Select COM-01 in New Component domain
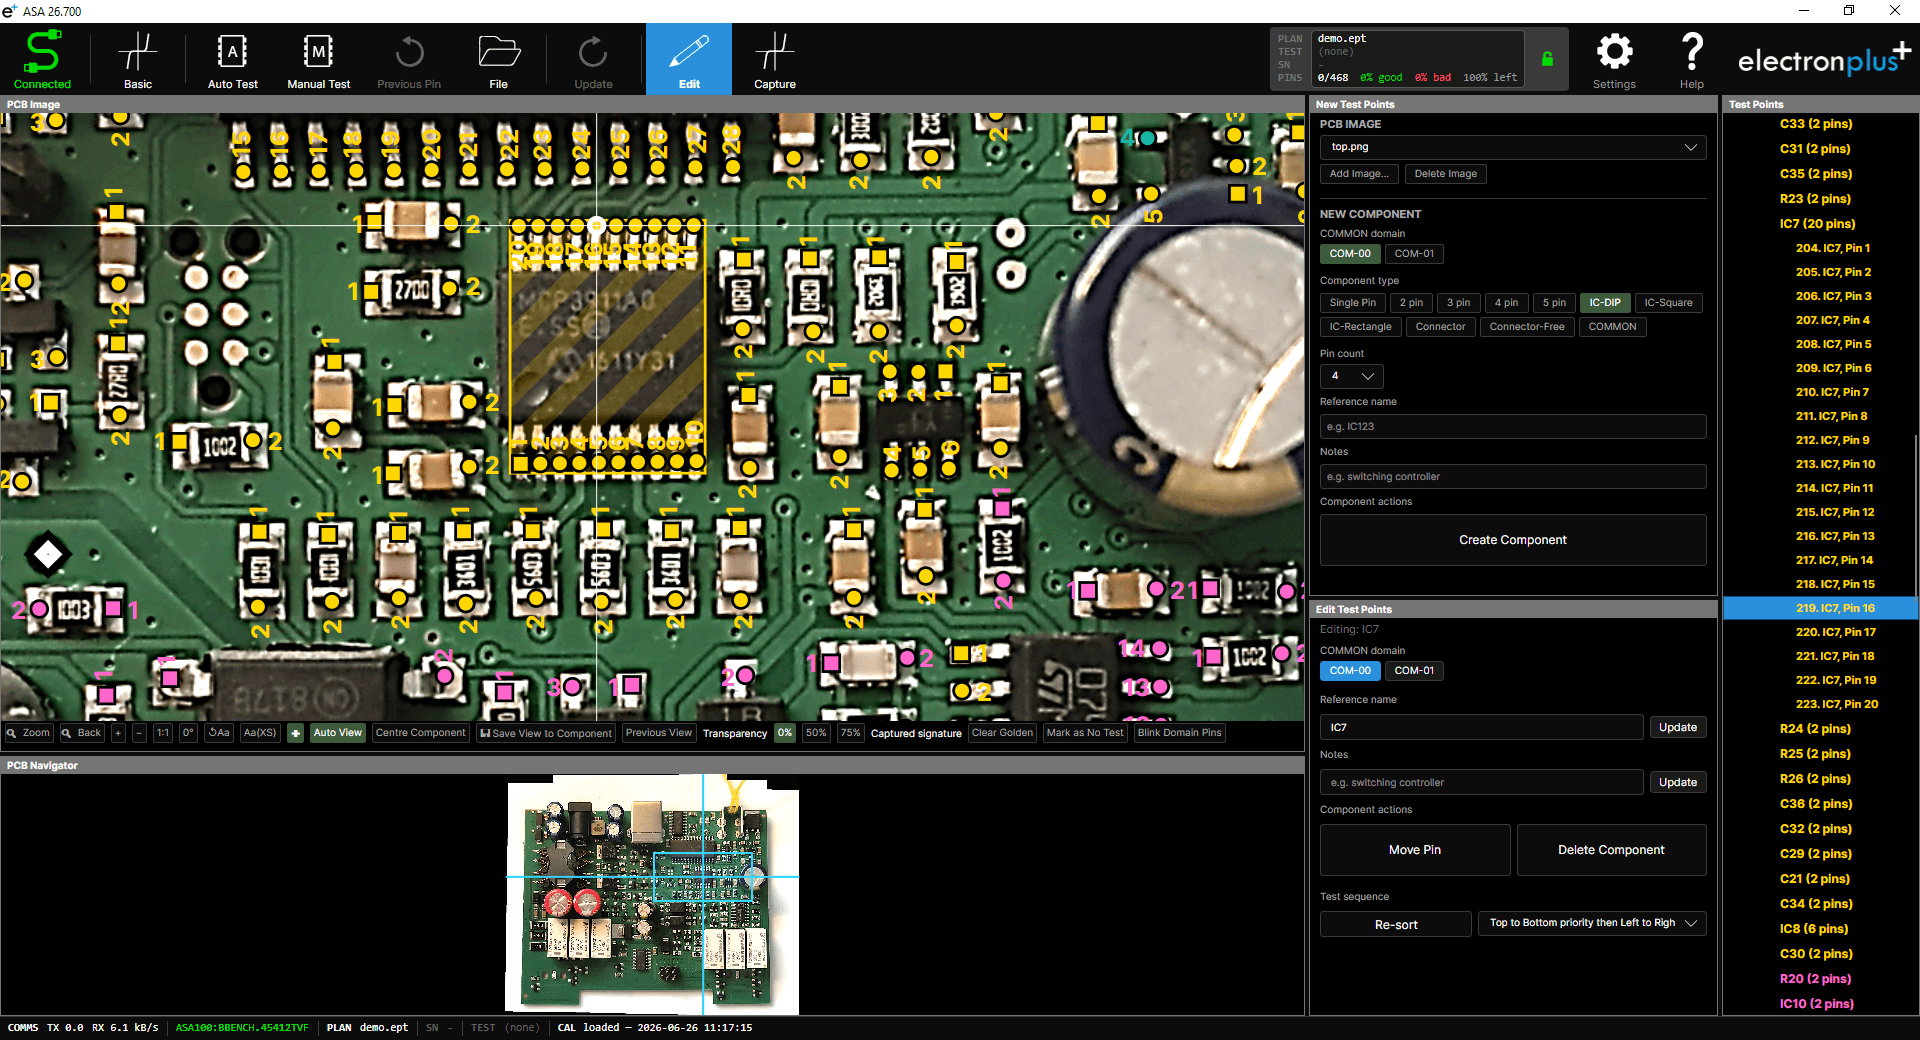 coord(1414,254)
